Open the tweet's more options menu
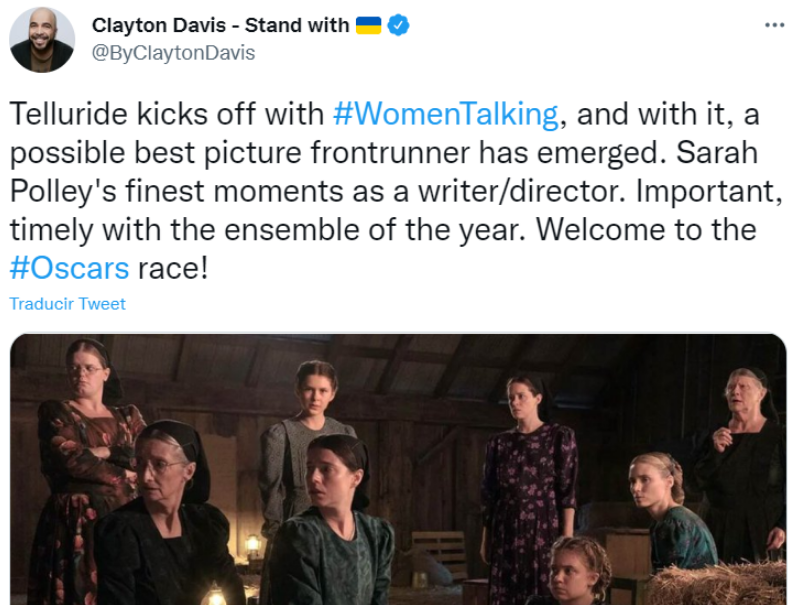This screenshot has height=605, width=792. 774,25
